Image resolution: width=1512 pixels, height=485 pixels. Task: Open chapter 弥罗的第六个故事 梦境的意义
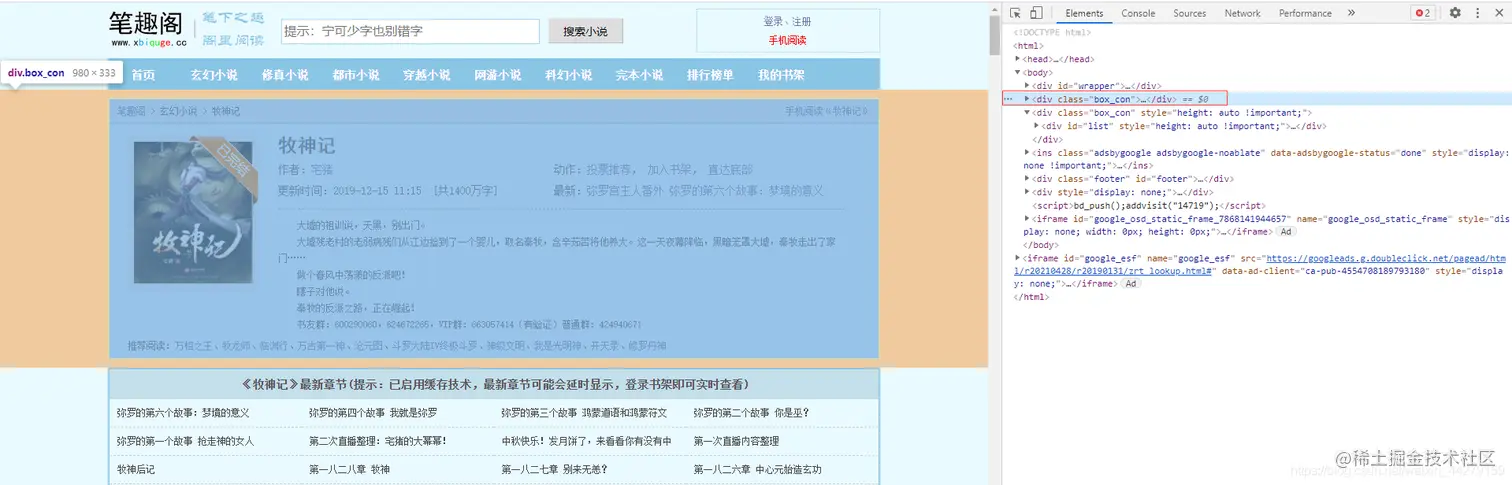point(183,412)
